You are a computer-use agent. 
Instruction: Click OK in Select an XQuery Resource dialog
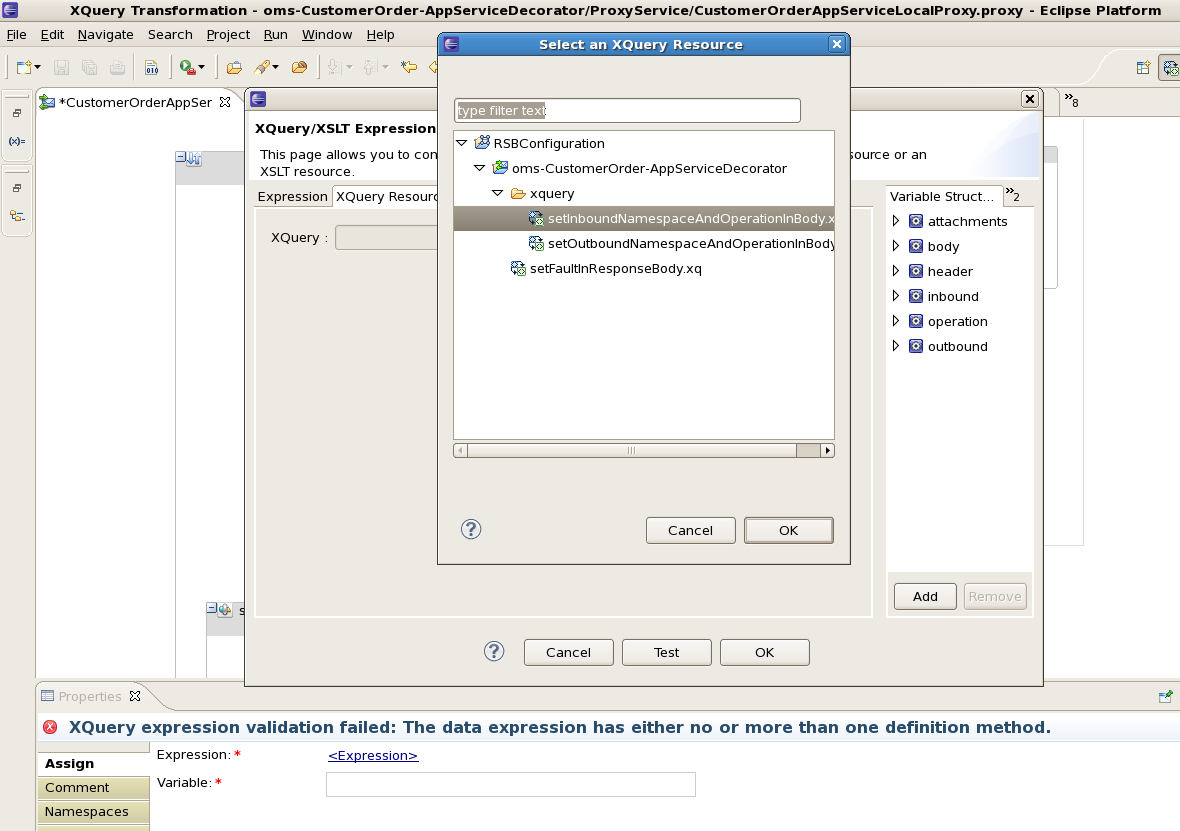click(788, 530)
